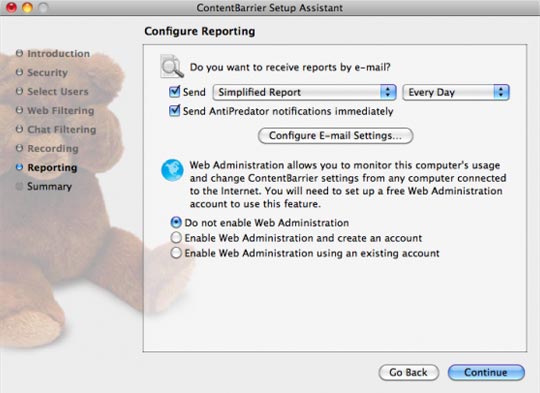This screenshot has width=540, height=393.
Task: Open the Simplified Report dropdown
Action: tap(304, 92)
